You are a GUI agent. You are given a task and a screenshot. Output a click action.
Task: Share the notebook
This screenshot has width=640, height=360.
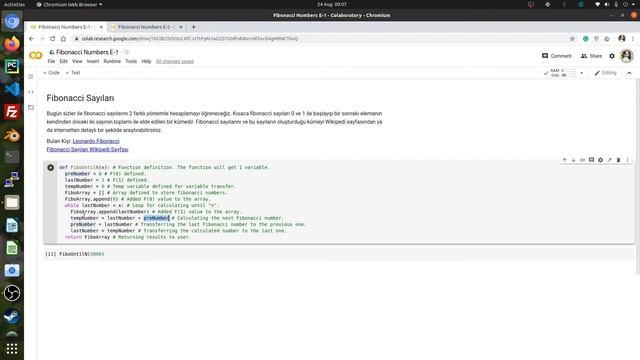pos(591,56)
